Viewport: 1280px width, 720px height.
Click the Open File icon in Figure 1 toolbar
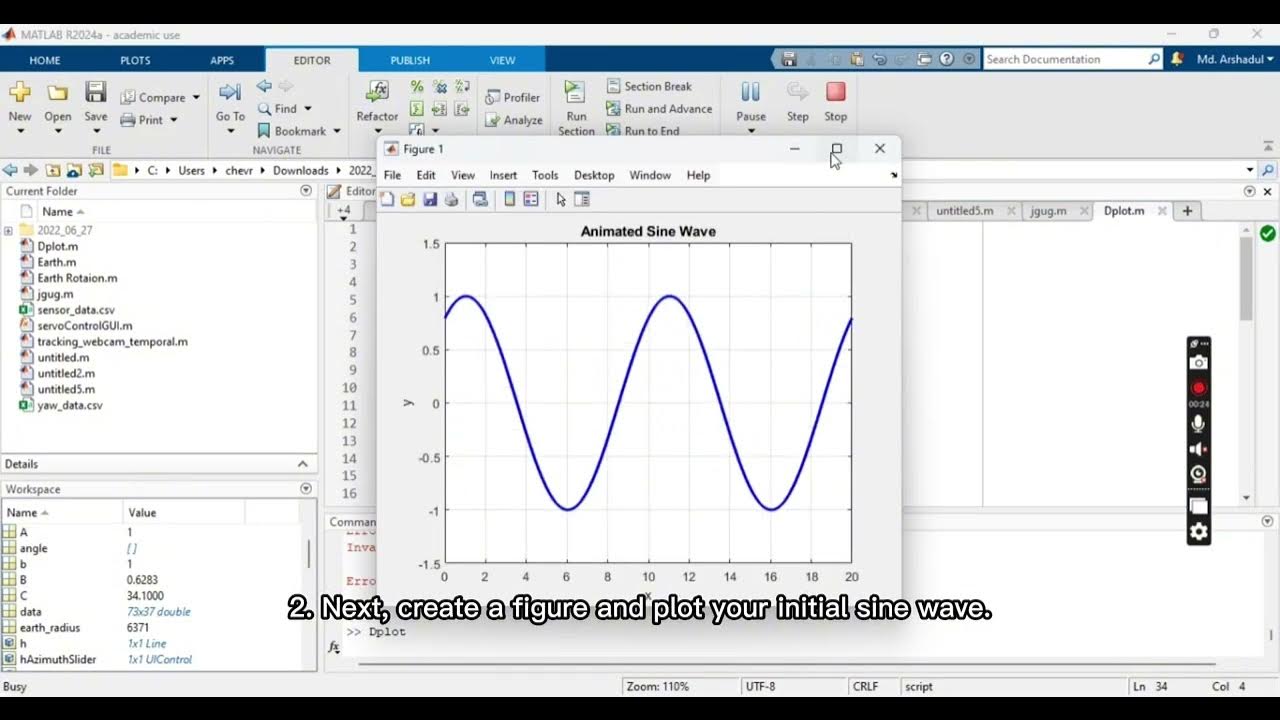(x=408, y=199)
